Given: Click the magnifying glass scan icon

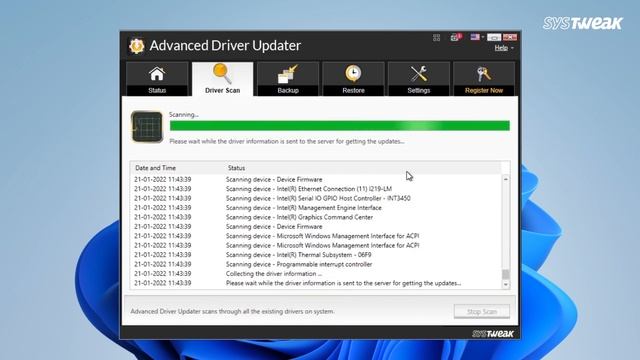Looking at the screenshot, I should pyautogui.click(x=222, y=73).
